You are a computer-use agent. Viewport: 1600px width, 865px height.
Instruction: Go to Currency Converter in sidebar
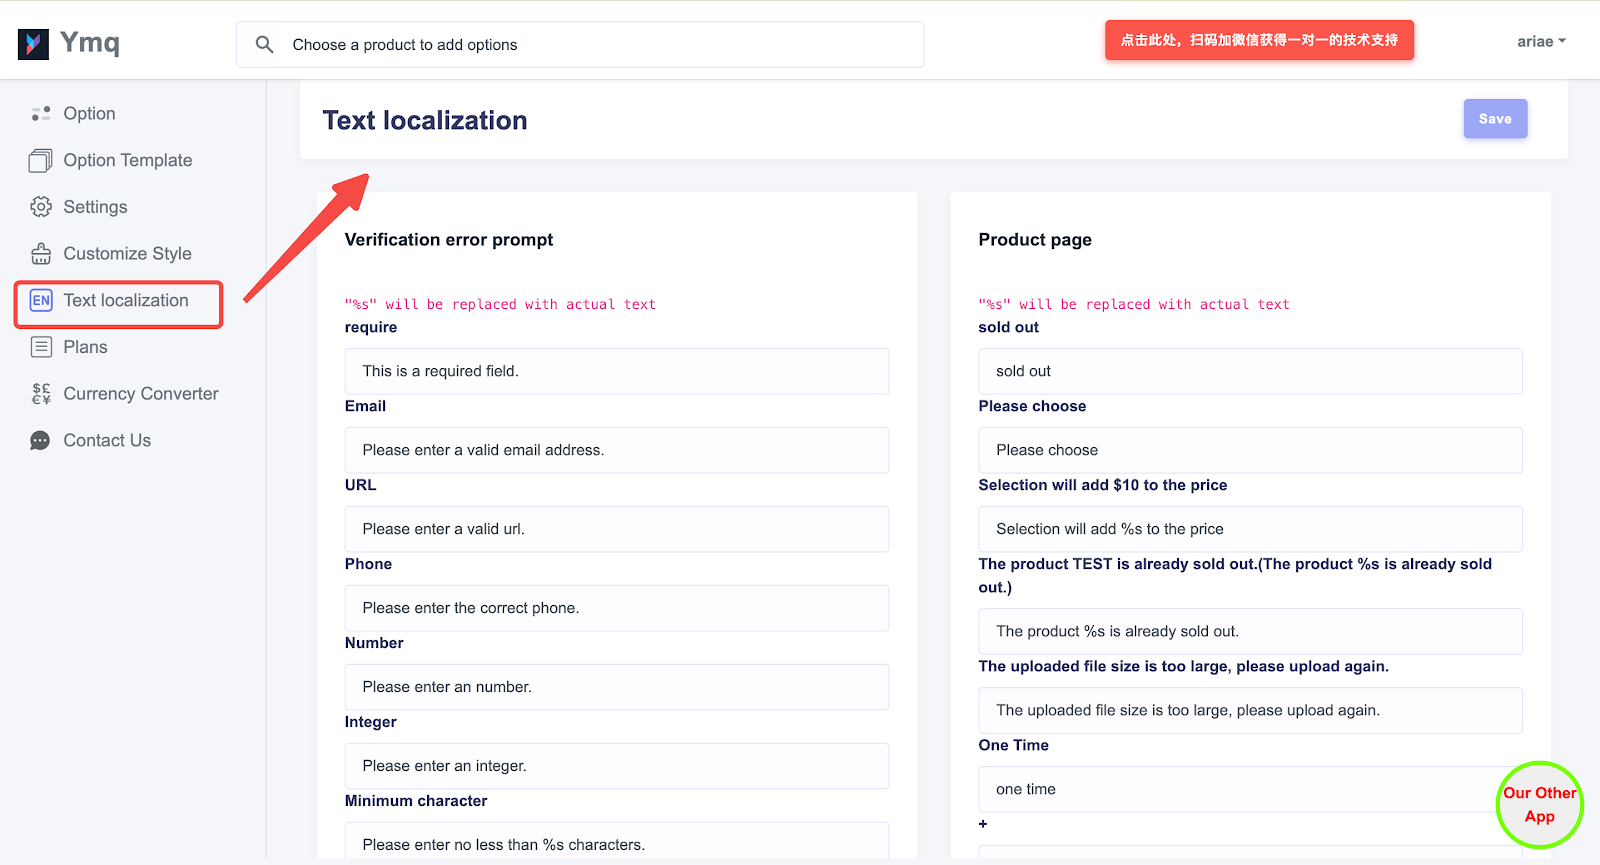(140, 394)
